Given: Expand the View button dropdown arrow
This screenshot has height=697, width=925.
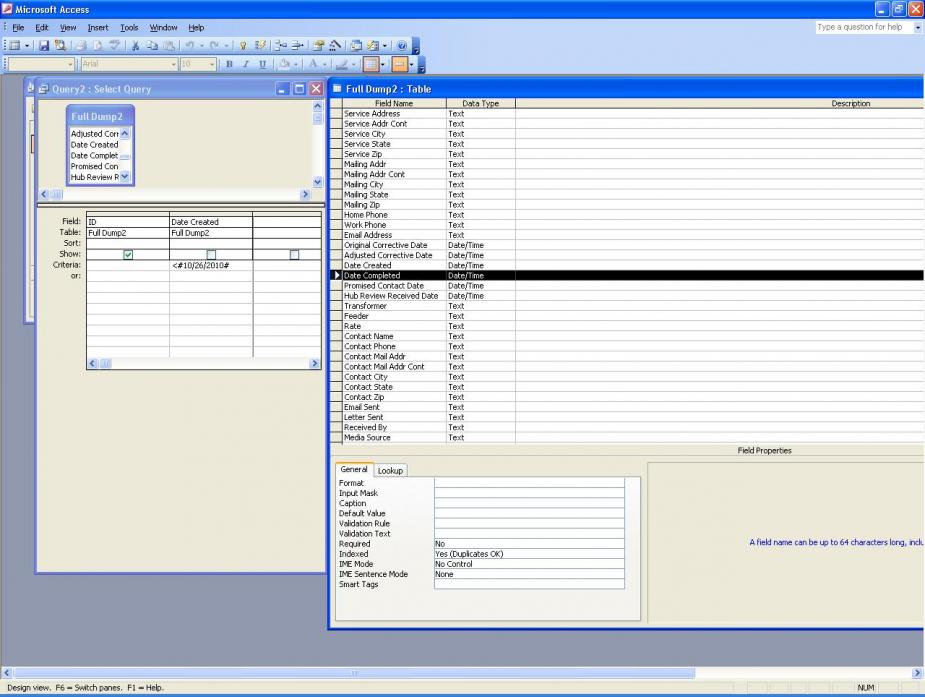Looking at the screenshot, I should click(27, 46).
